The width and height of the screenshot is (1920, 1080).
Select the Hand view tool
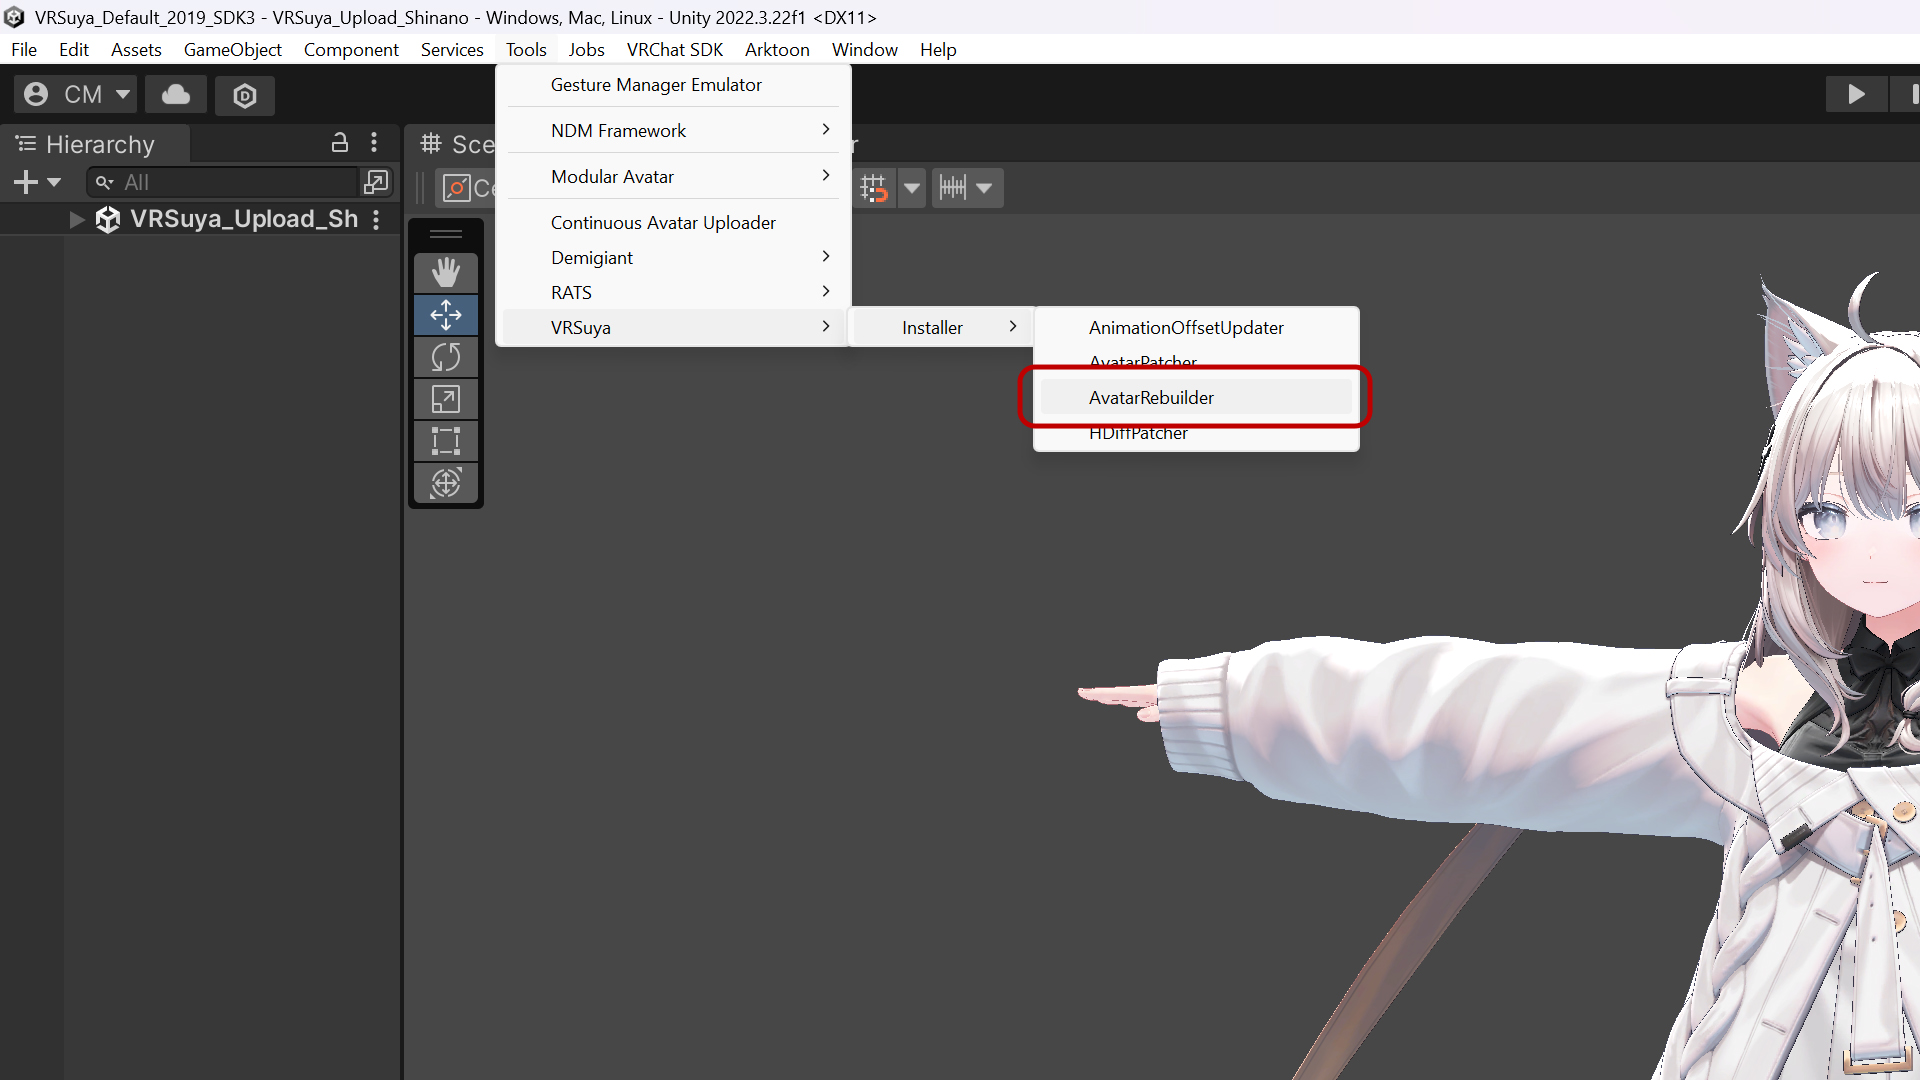point(446,272)
